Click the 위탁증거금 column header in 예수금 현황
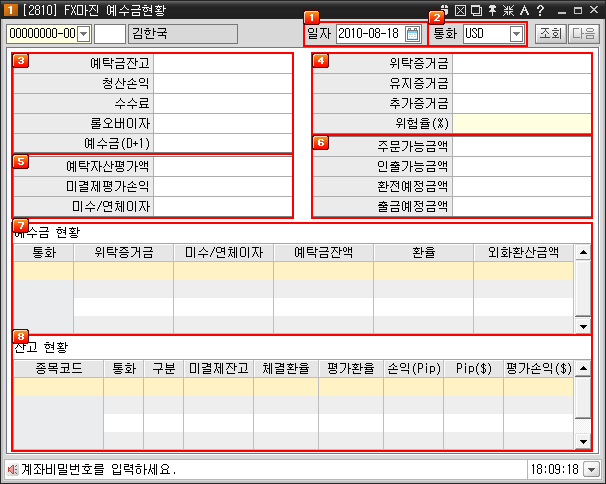 coord(123,252)
